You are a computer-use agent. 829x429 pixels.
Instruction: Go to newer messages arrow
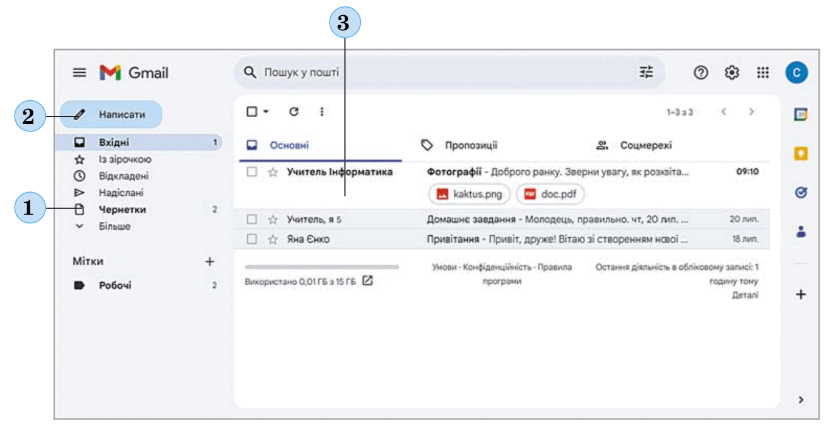tap(724, 112)
